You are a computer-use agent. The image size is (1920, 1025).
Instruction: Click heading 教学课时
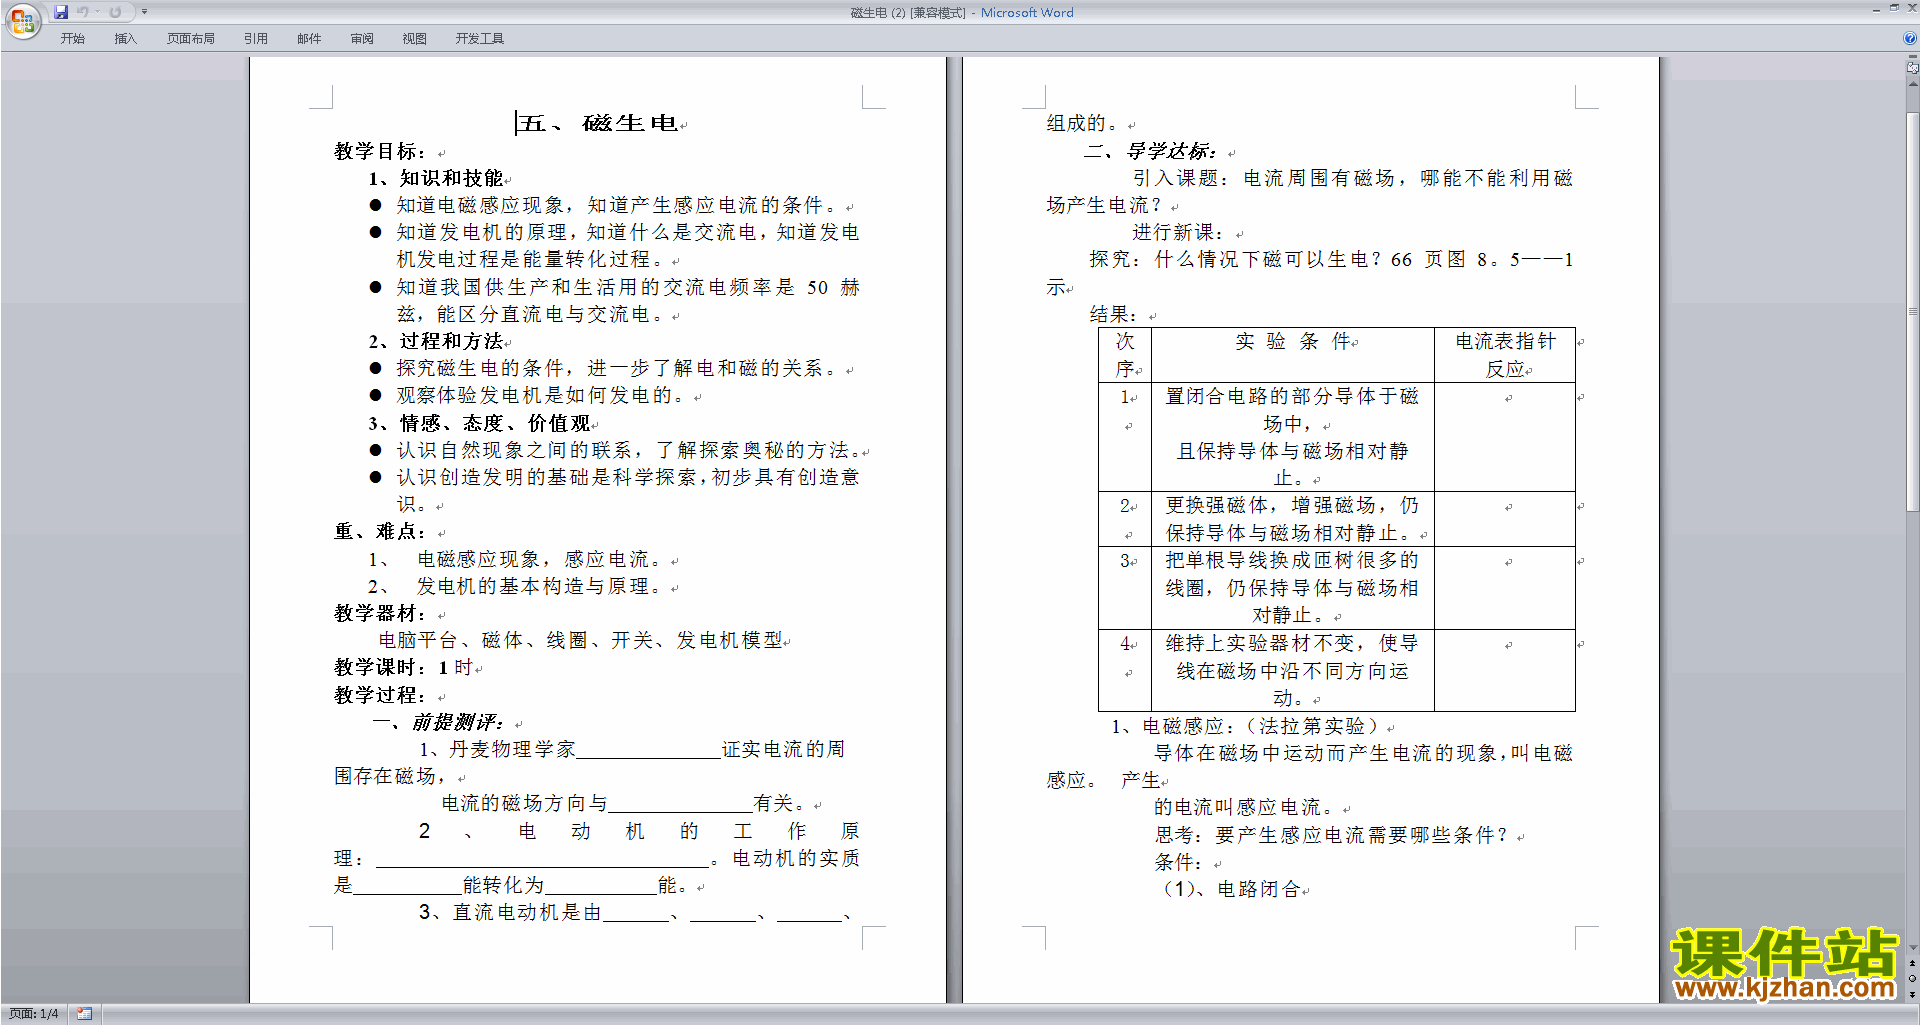click(x=403, y=667)
